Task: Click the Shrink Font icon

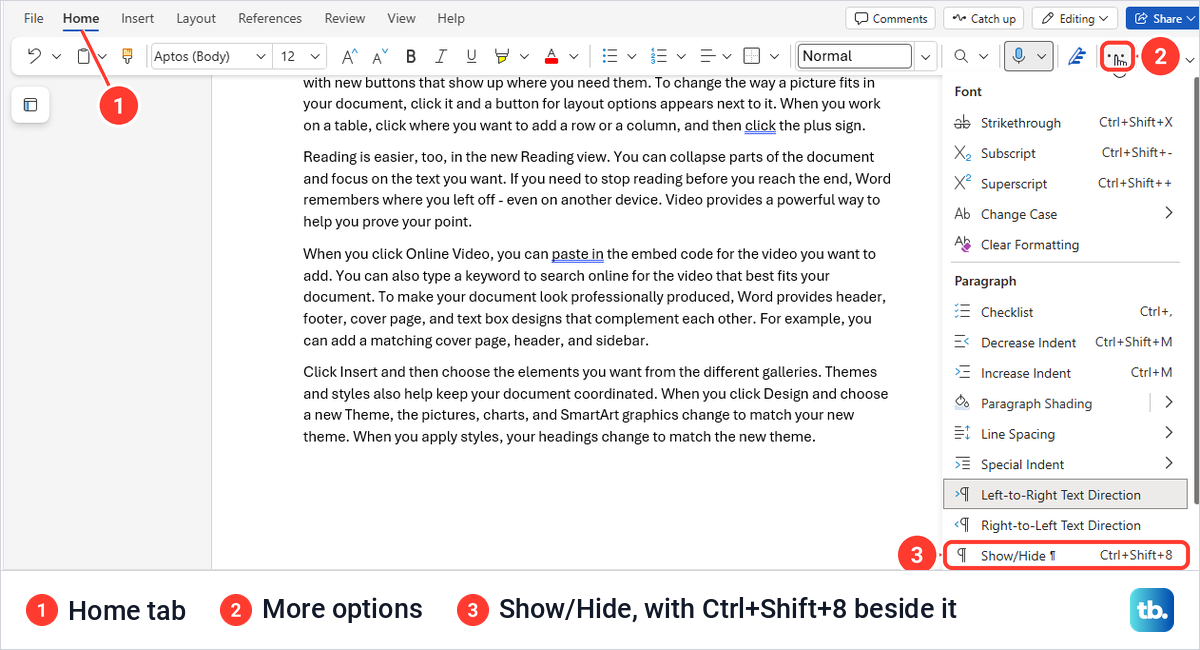Action: click(379, 56)
